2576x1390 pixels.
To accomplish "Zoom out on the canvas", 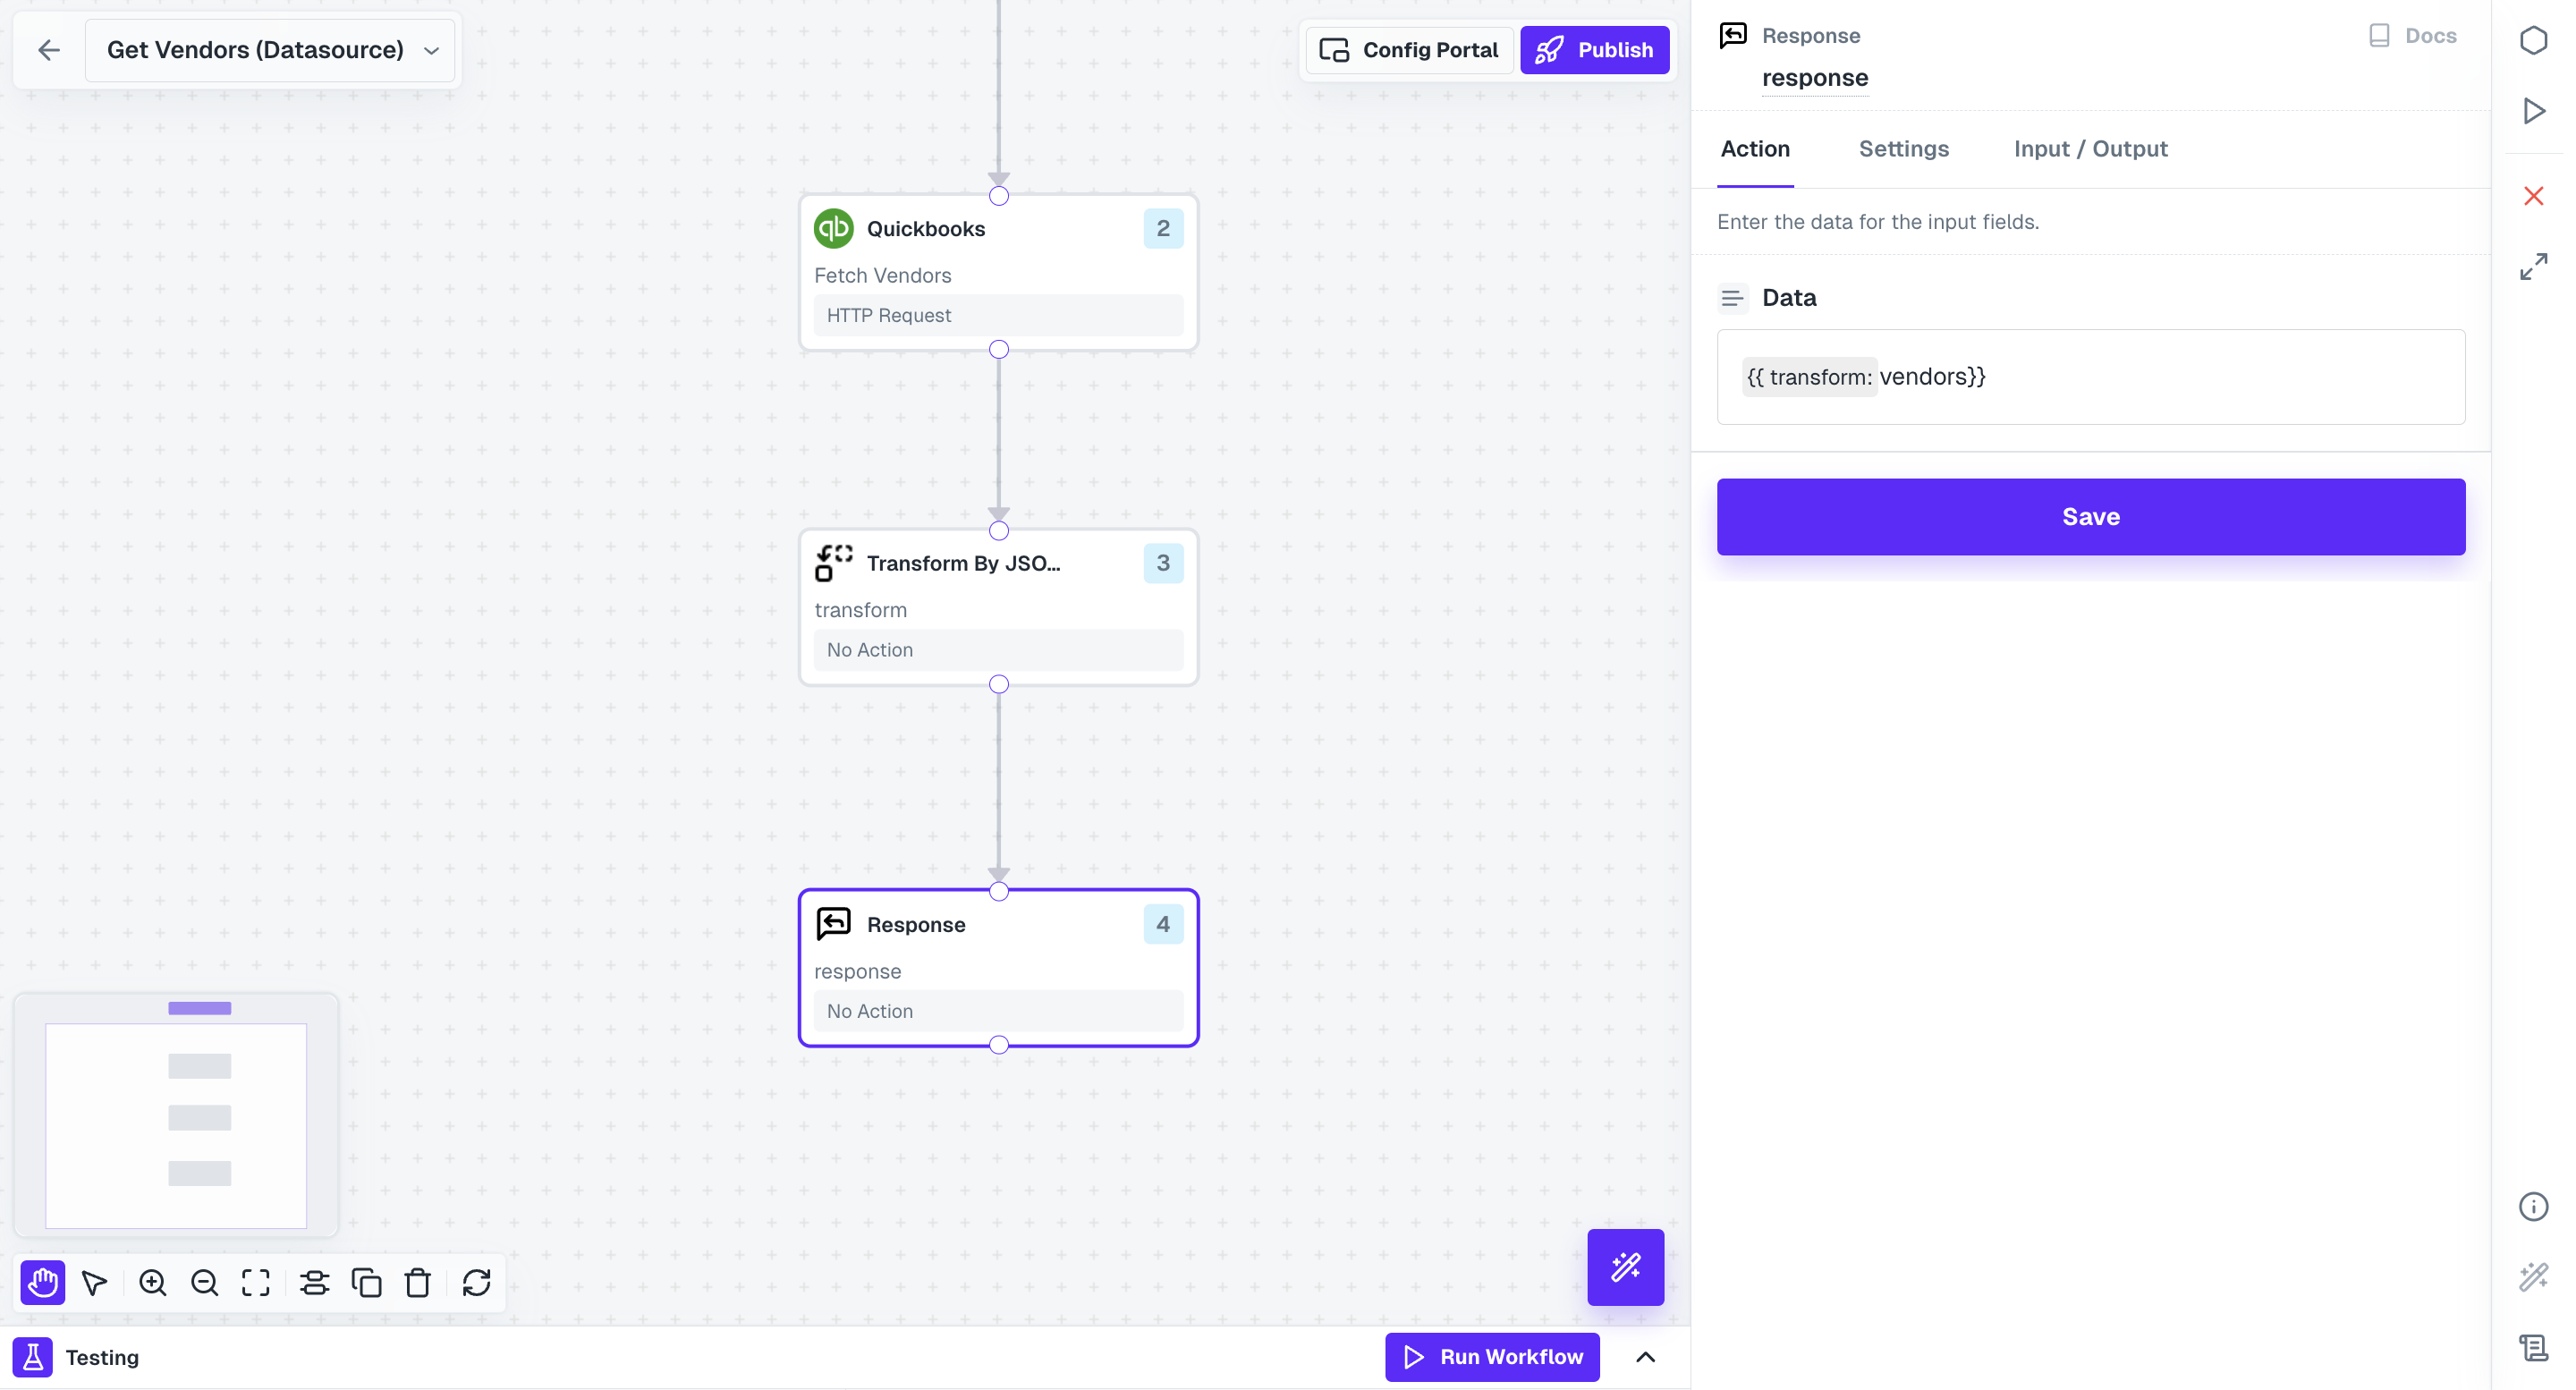I will (x=204, y=1283).
